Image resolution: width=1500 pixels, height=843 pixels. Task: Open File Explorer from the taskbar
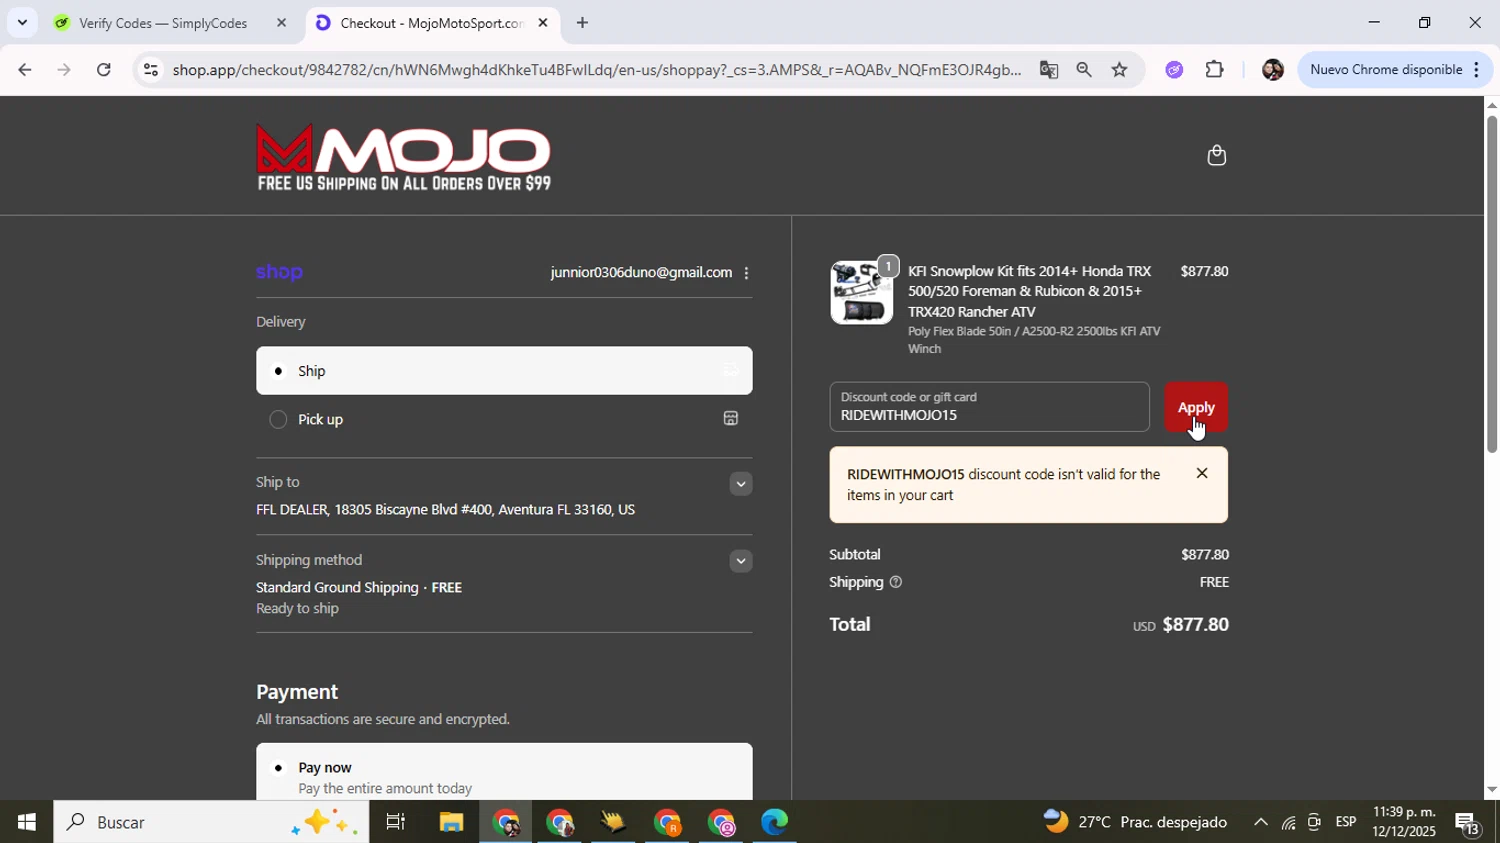click(x=451, y=822)
